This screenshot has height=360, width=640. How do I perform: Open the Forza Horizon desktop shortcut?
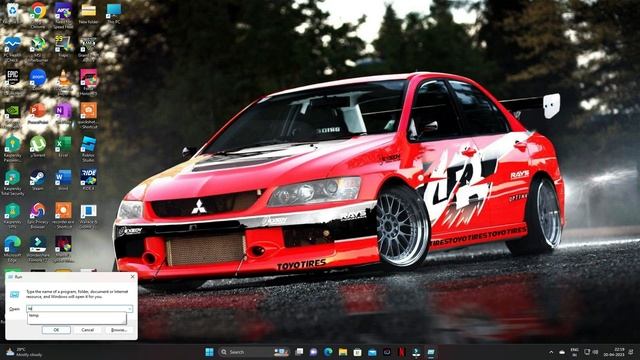click(x=88, y=82)
